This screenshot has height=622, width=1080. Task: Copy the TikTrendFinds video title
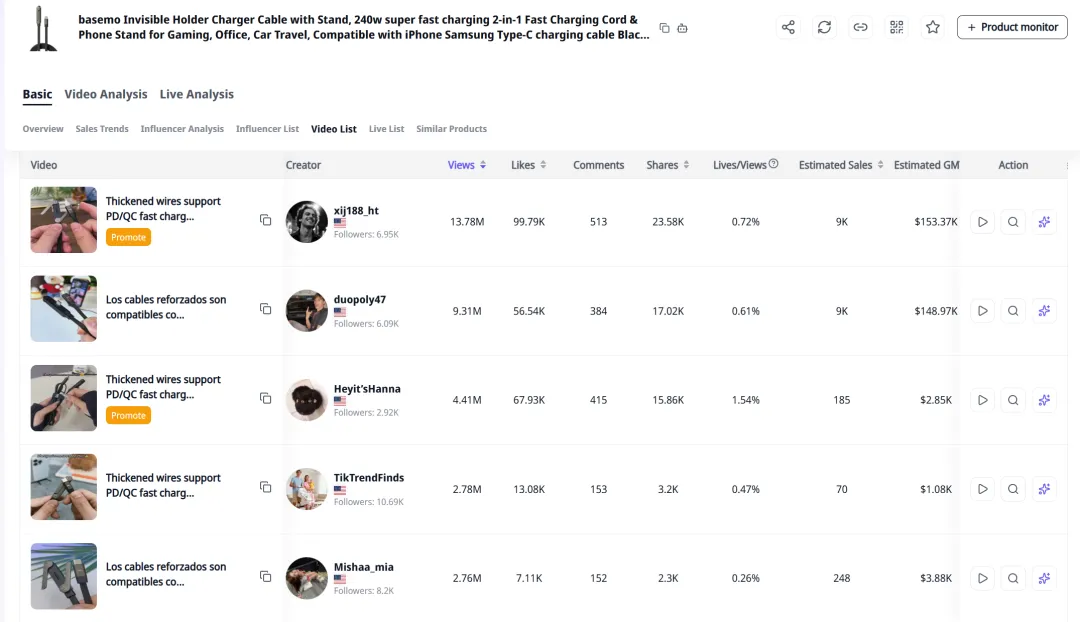(x=265, y=487)
